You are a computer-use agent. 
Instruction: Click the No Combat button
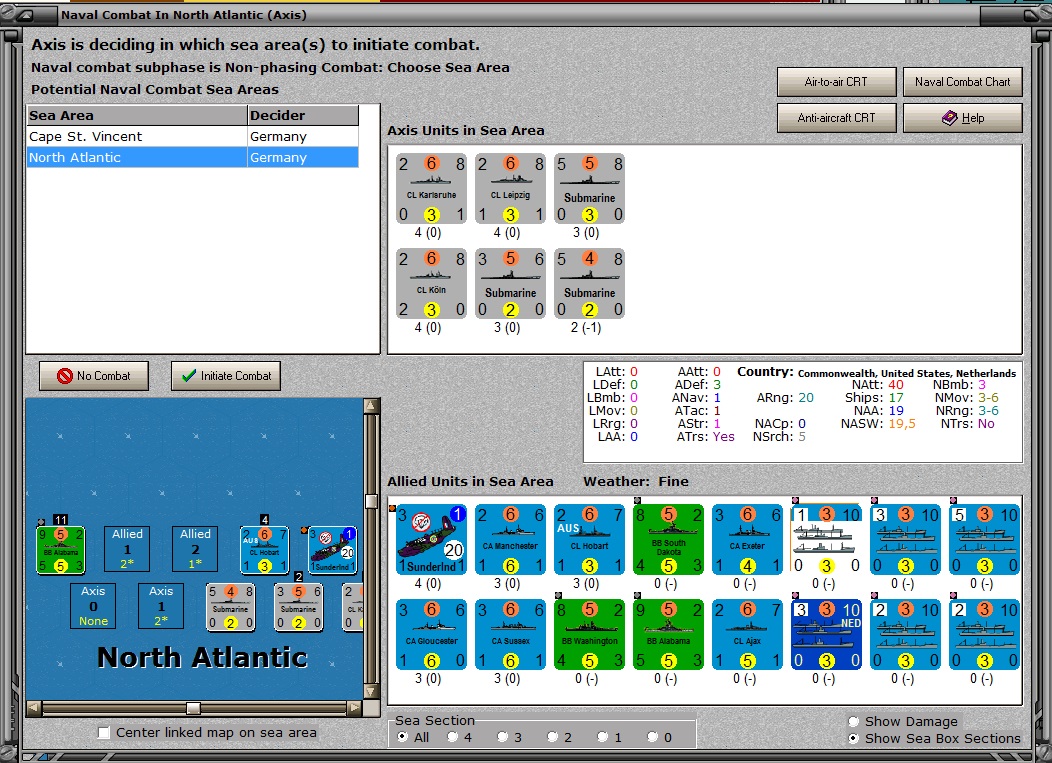pos(94,376)
